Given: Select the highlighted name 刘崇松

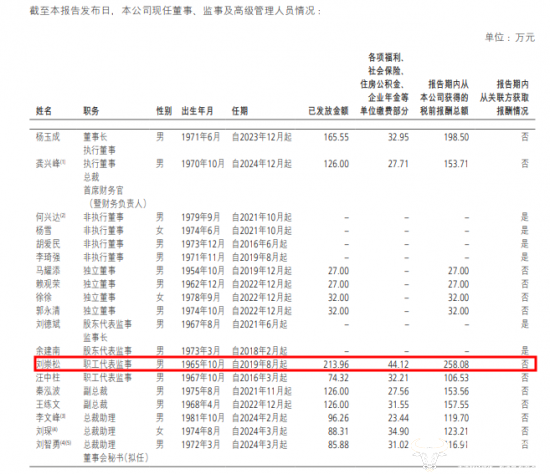Looking at the screenshot, I should click(x=48, y=364).
